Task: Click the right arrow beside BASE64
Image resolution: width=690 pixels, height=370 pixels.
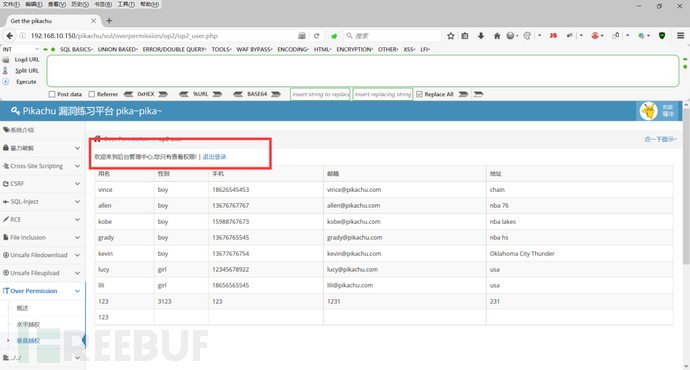Action: pos(276,94)
